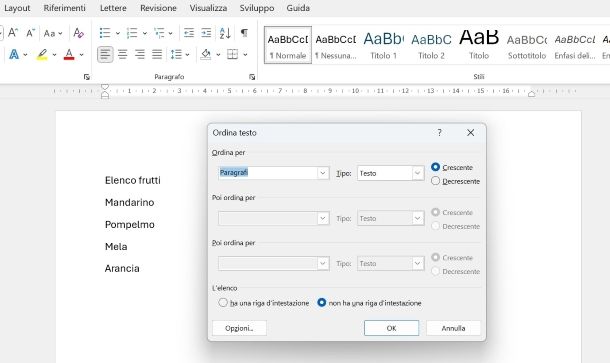The image size is (610, 363).
Task: Click the 'Arancia' line in document
Action: pyautogui.click(x=122, y=268)
